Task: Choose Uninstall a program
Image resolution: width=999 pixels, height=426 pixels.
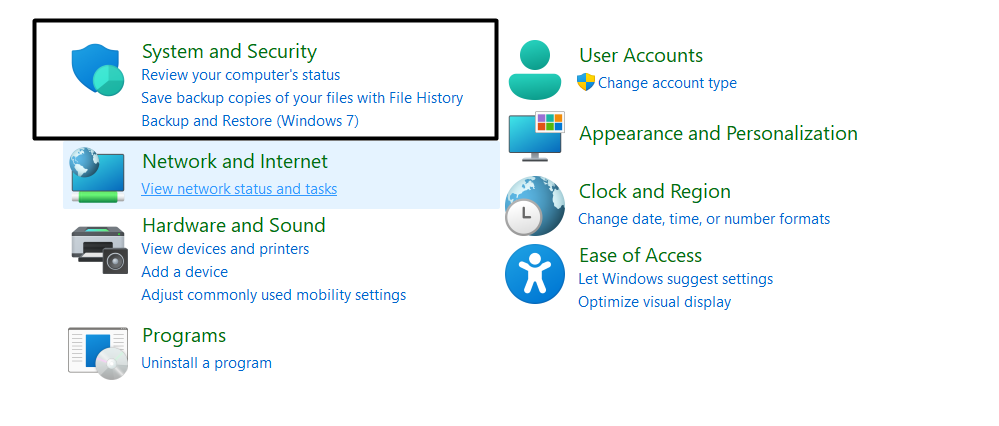Action: click(x=206, y=363)
